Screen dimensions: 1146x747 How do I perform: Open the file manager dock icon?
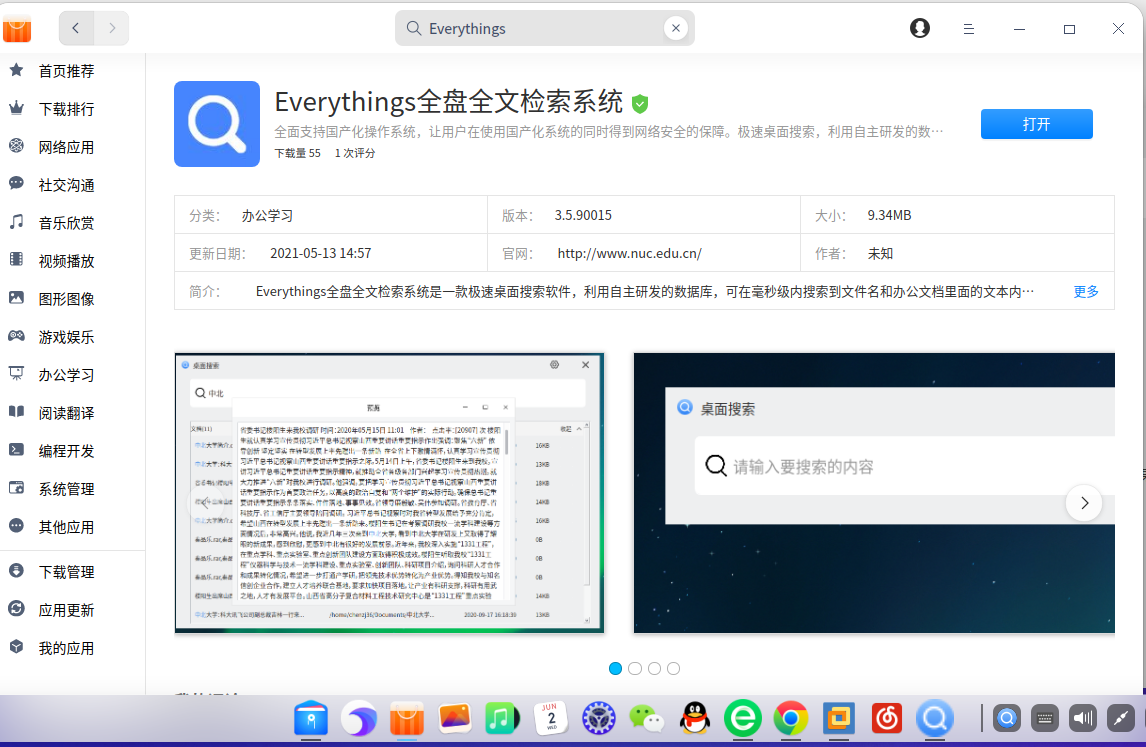coord(311,719)
